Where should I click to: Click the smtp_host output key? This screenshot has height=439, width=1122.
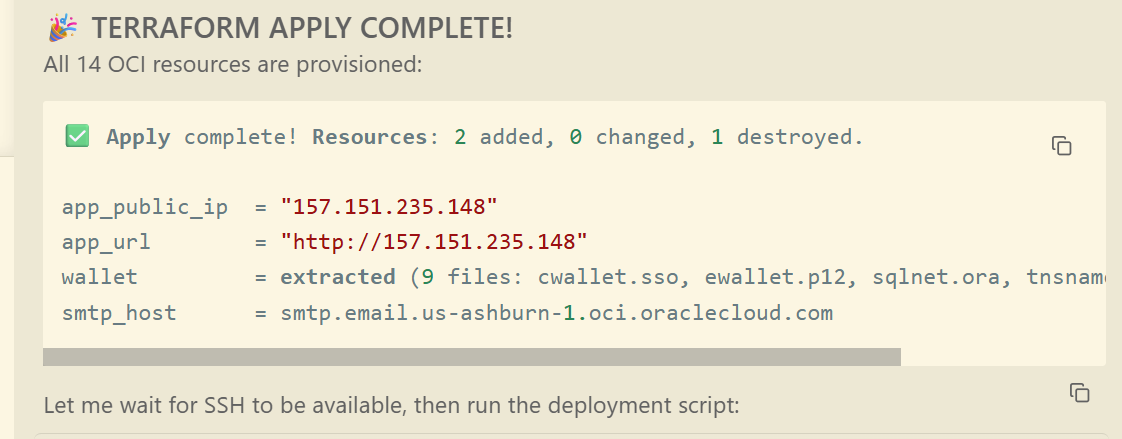[x=119, y=313]
